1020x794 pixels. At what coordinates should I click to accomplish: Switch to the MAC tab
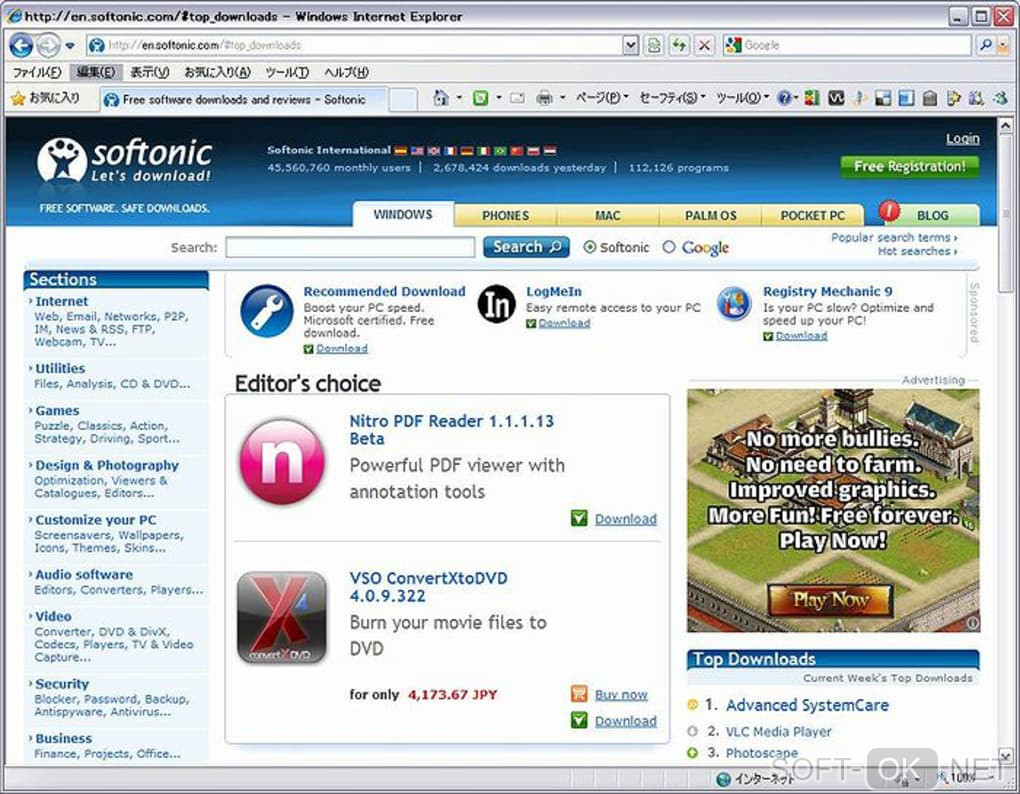point(608,215)
